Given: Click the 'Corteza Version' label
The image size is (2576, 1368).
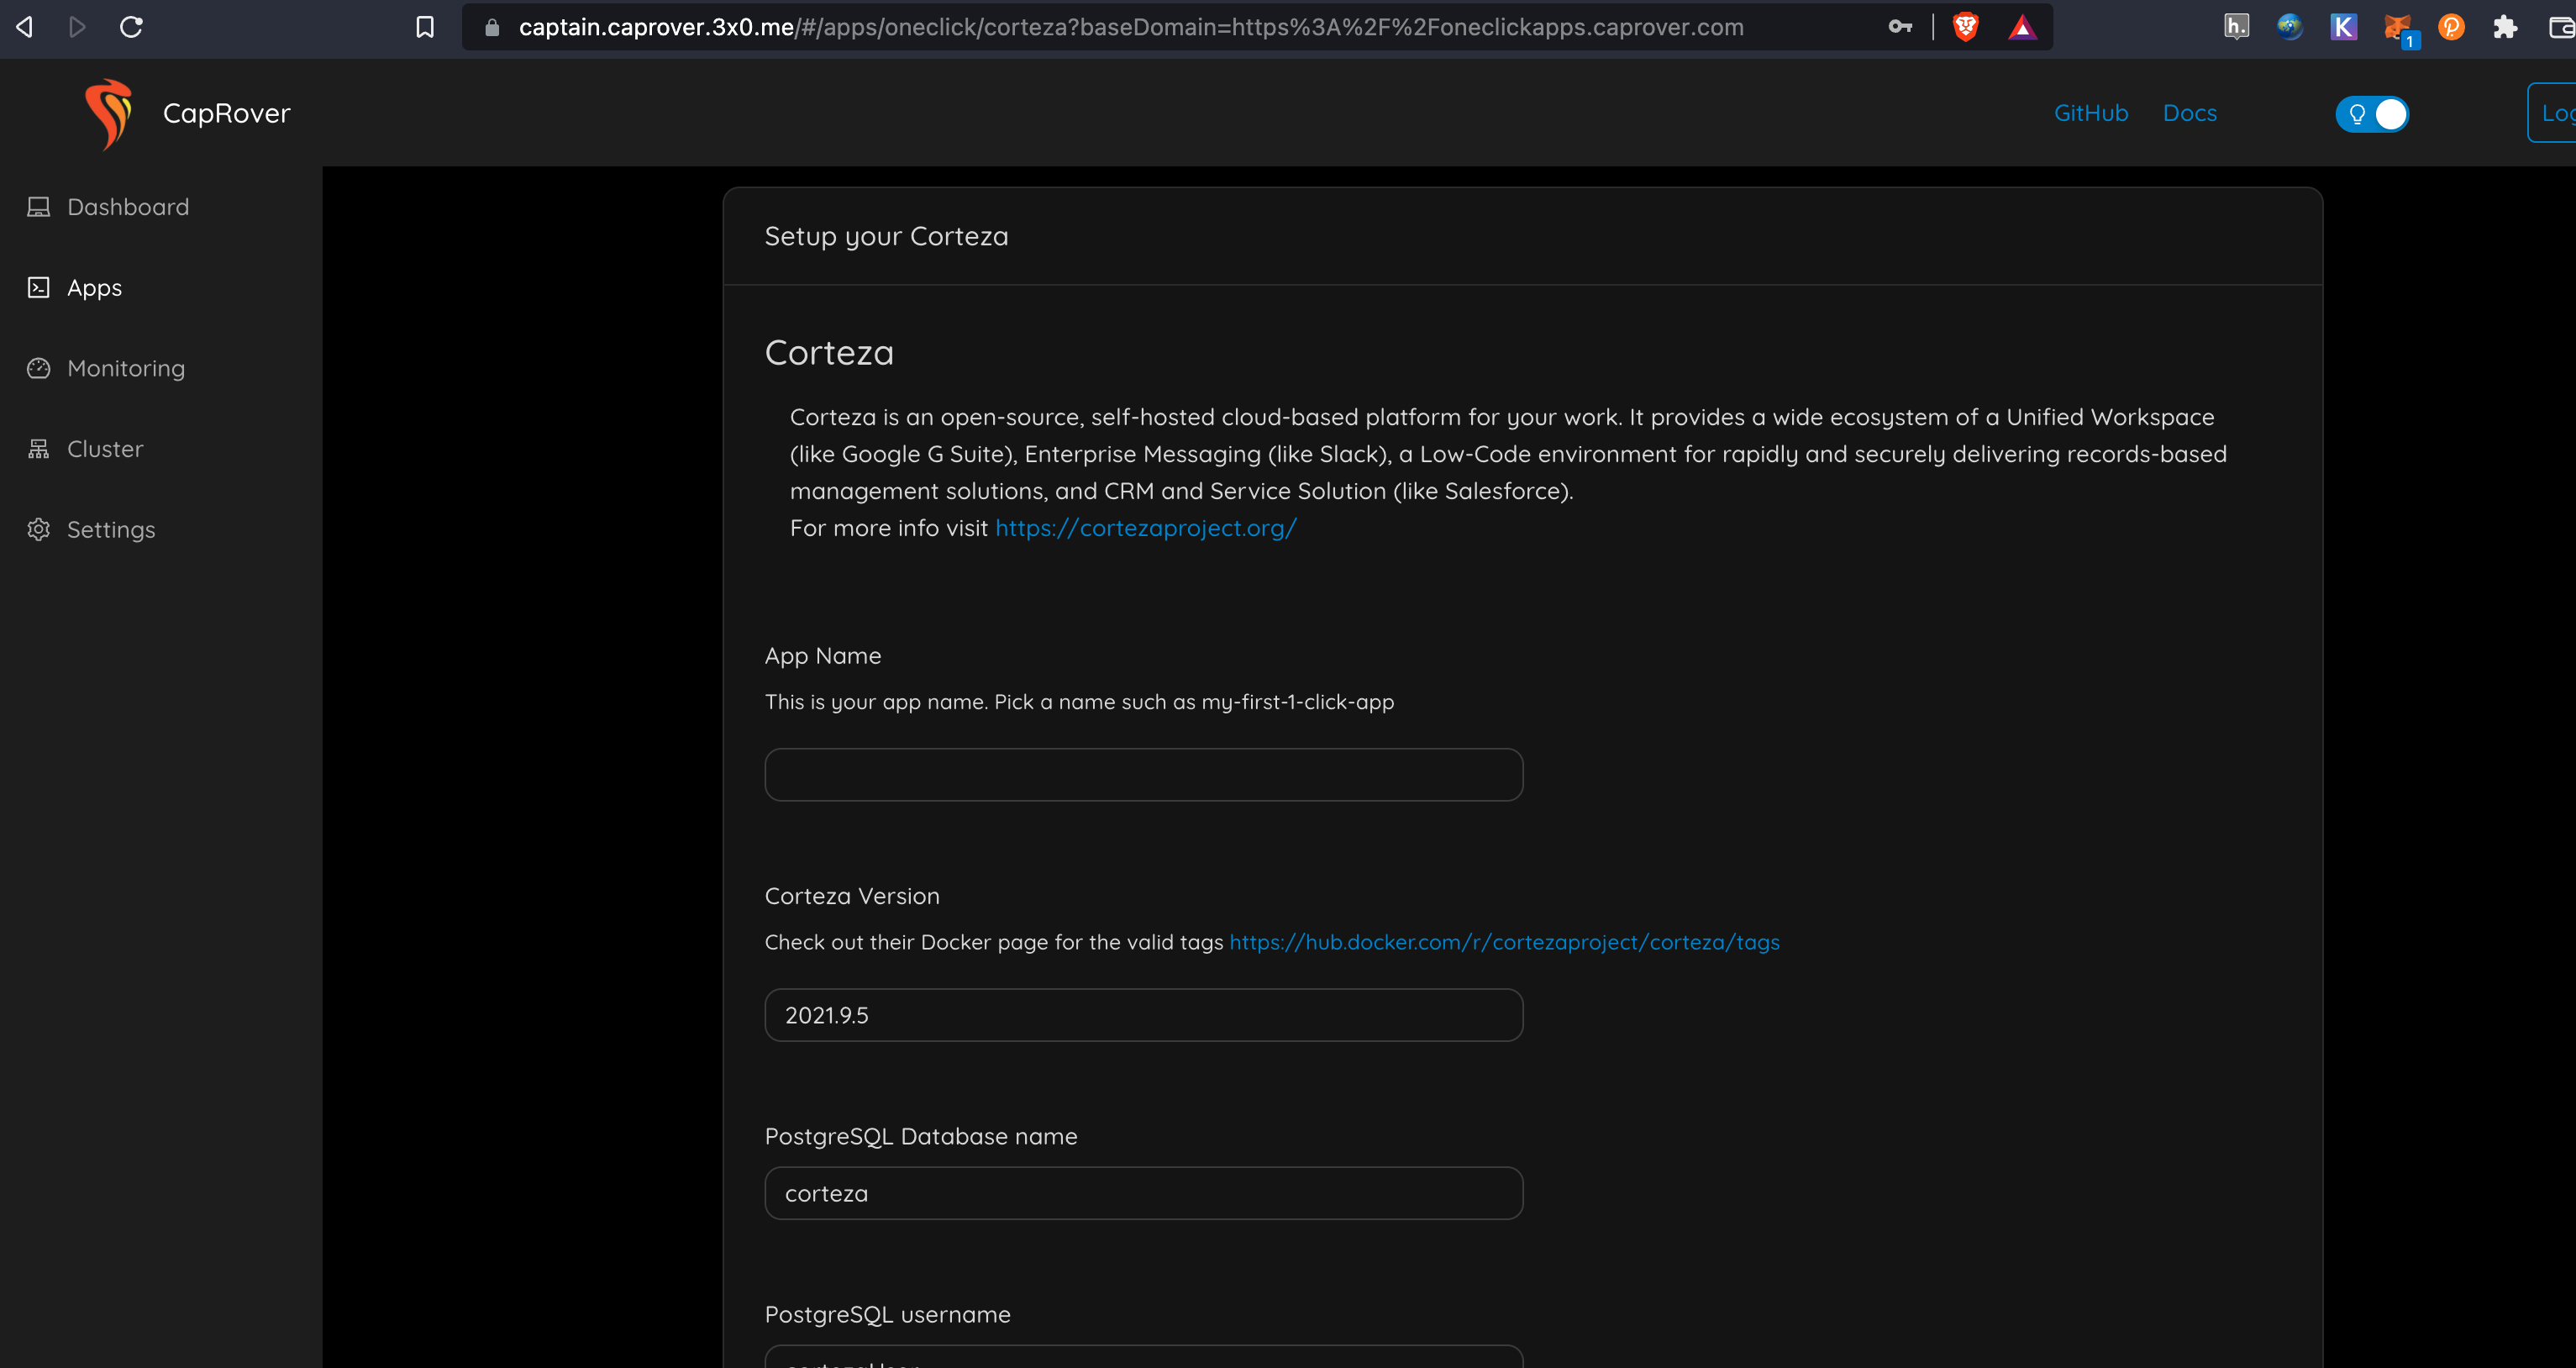Looking at the screenshot, I should tap(852, 896).
